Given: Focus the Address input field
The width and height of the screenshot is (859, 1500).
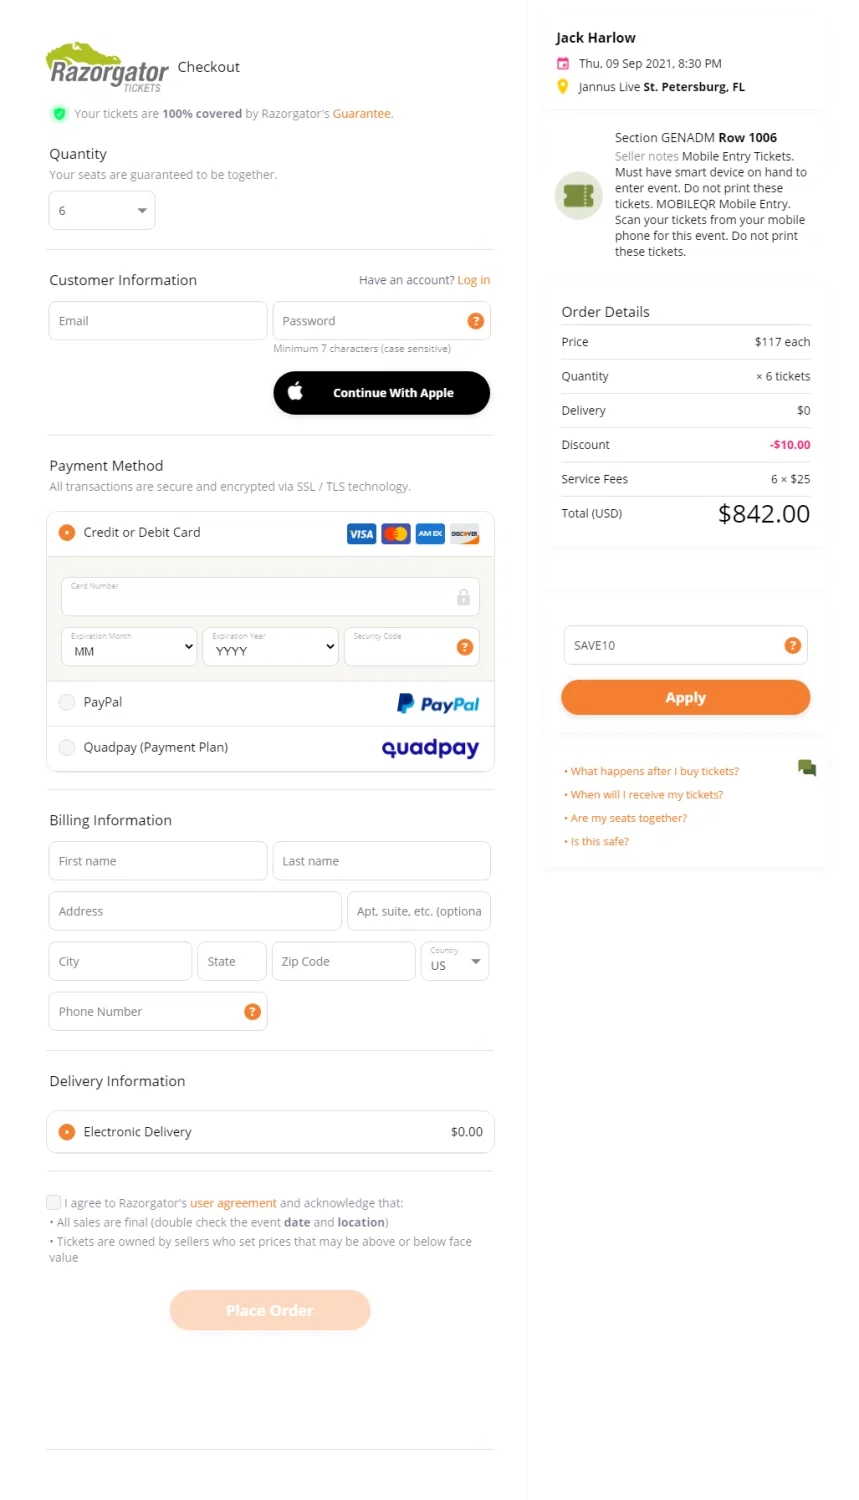Looking at the screenshot, I should click(x=195, y=911).
